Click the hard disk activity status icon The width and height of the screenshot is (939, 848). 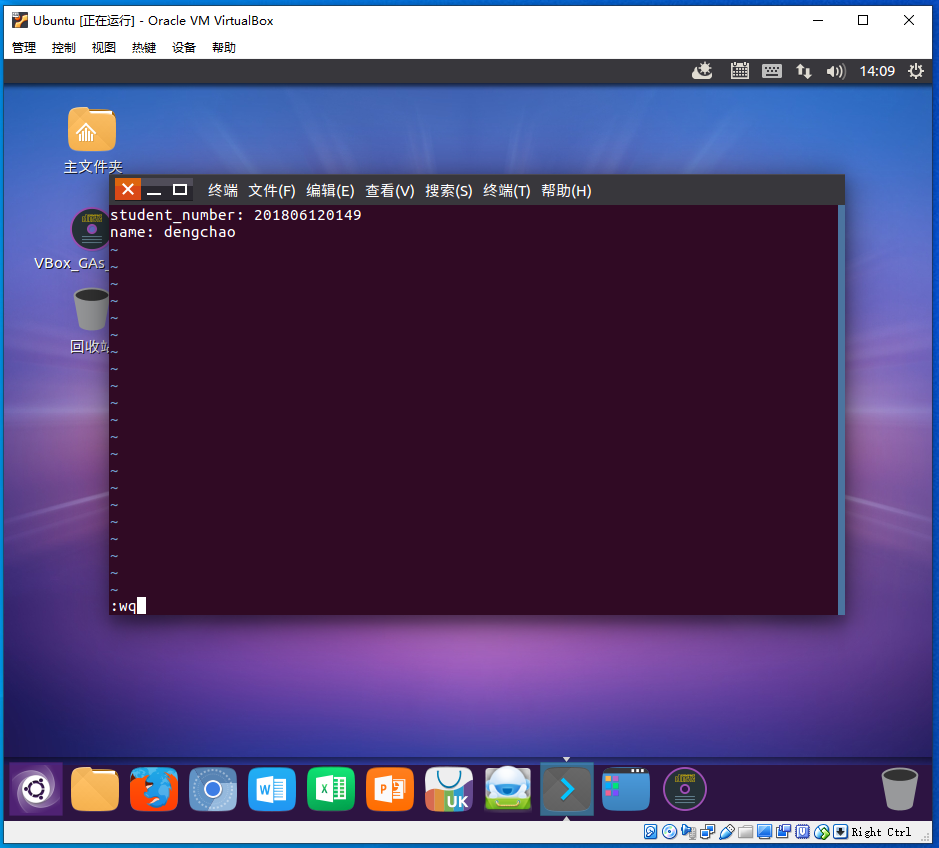point(650,832)
